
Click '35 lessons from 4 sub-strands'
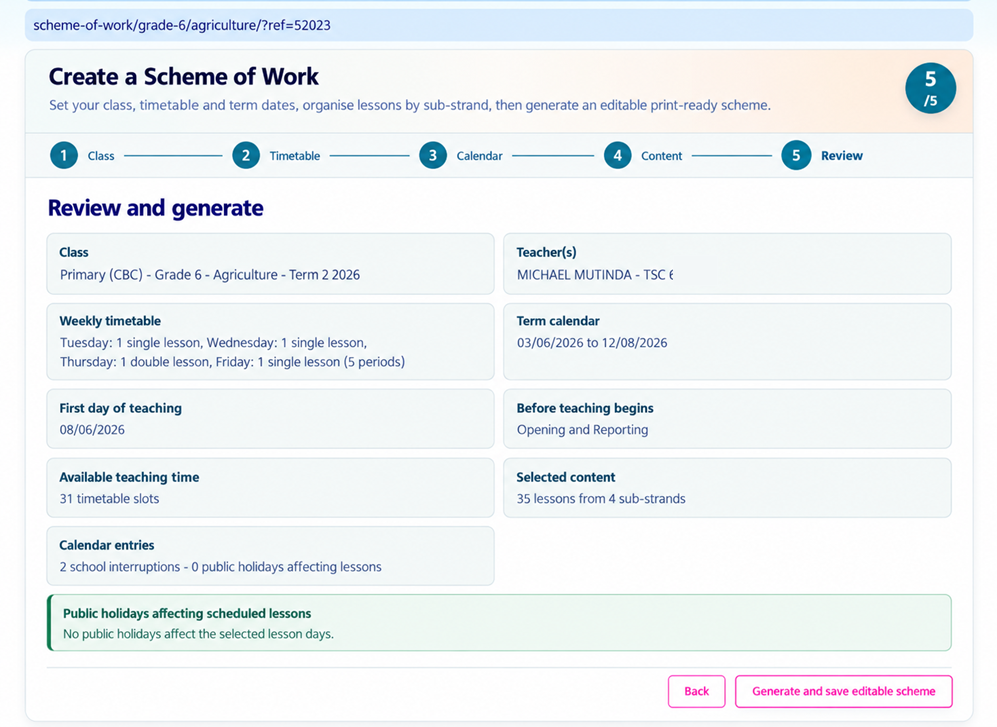click(x=601, y=499)
